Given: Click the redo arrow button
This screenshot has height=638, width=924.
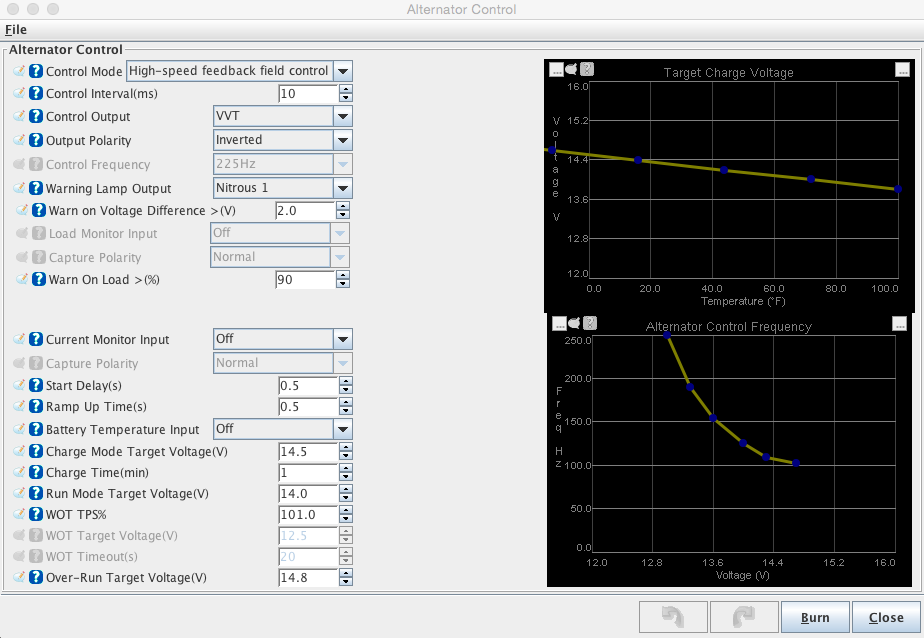Looking at the screenshot, I should [742, 617].
